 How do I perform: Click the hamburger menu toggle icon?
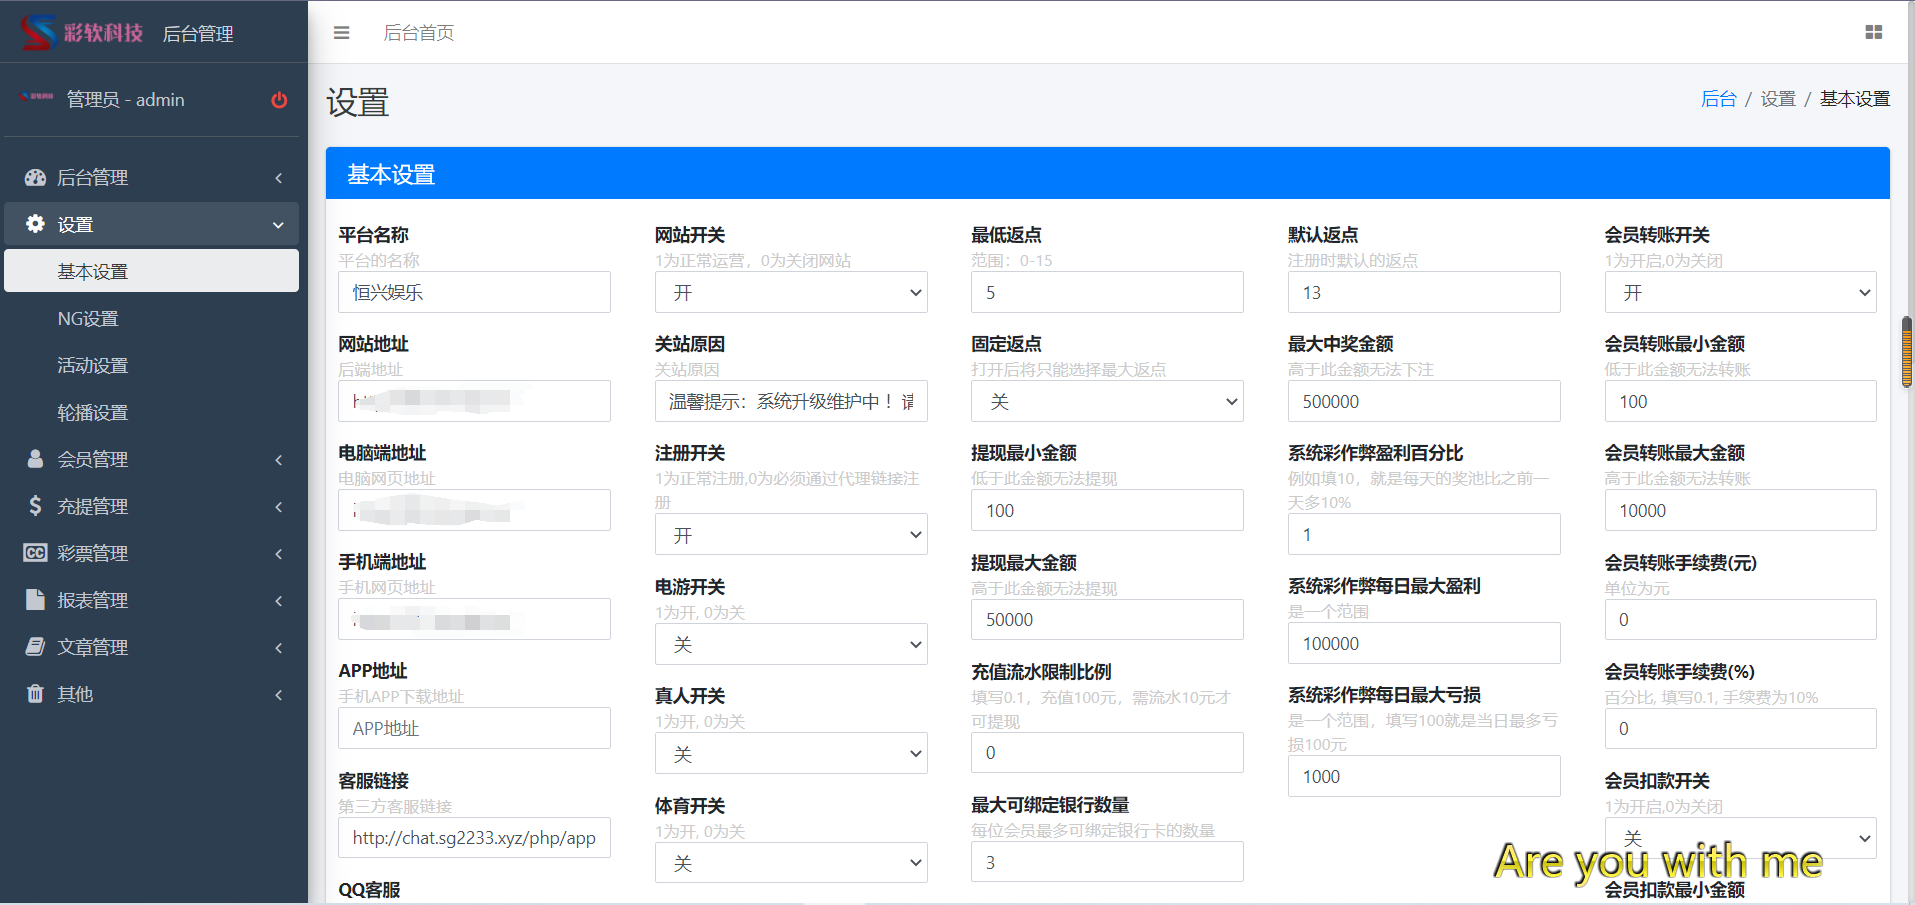pos(341,33)
